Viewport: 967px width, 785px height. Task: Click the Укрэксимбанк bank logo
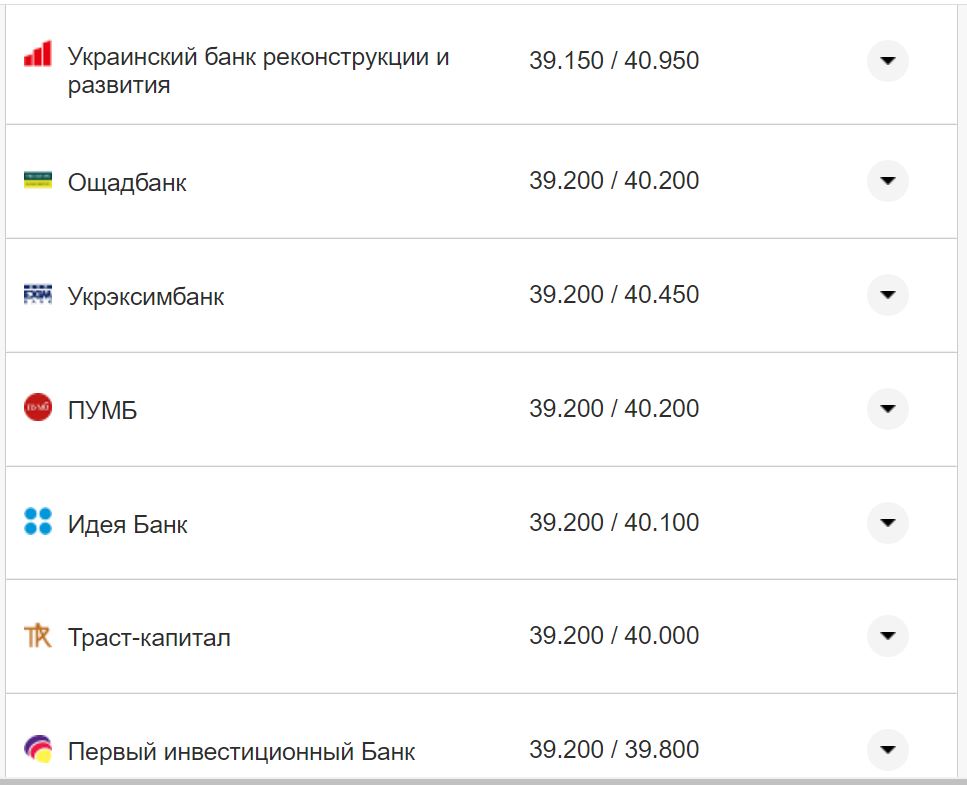tap(38, 295)
